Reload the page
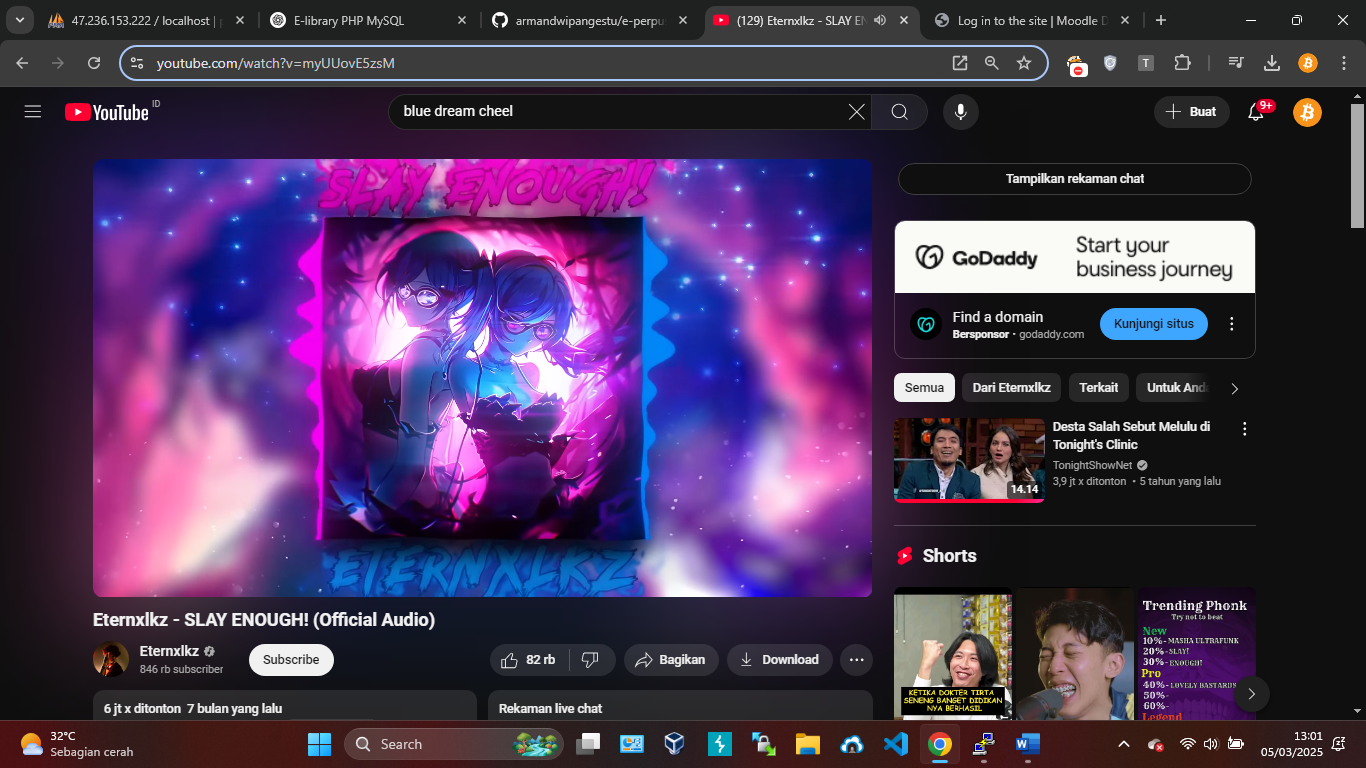Screen dimensions: 1366x768 tap(94, 63)
